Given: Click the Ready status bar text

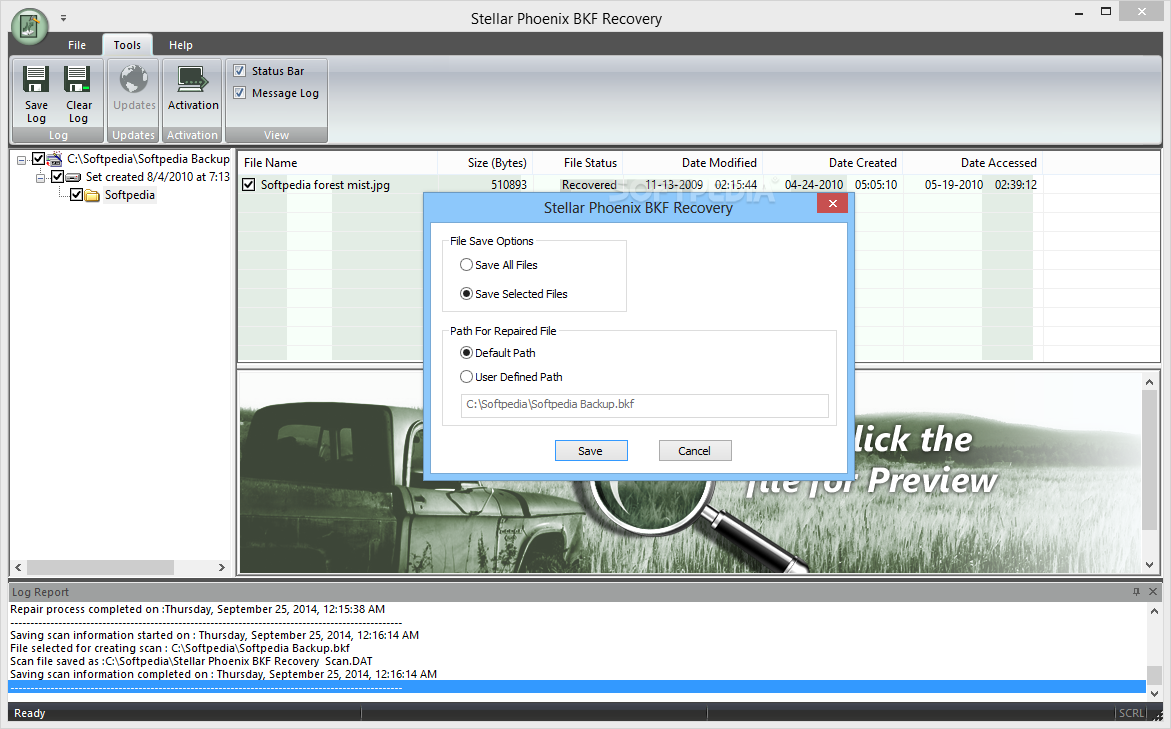Looking at the screenshot, I should [x=30, y=713].
